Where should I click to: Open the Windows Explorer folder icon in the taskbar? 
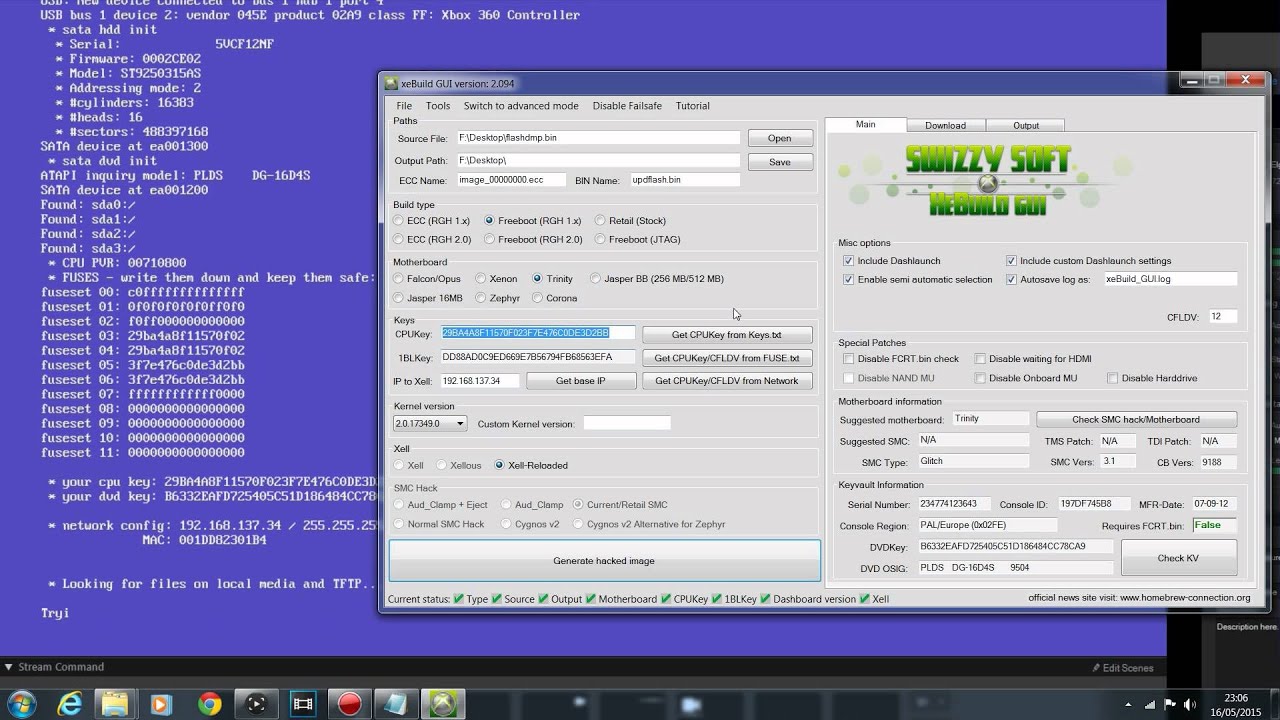pos(114,704)
